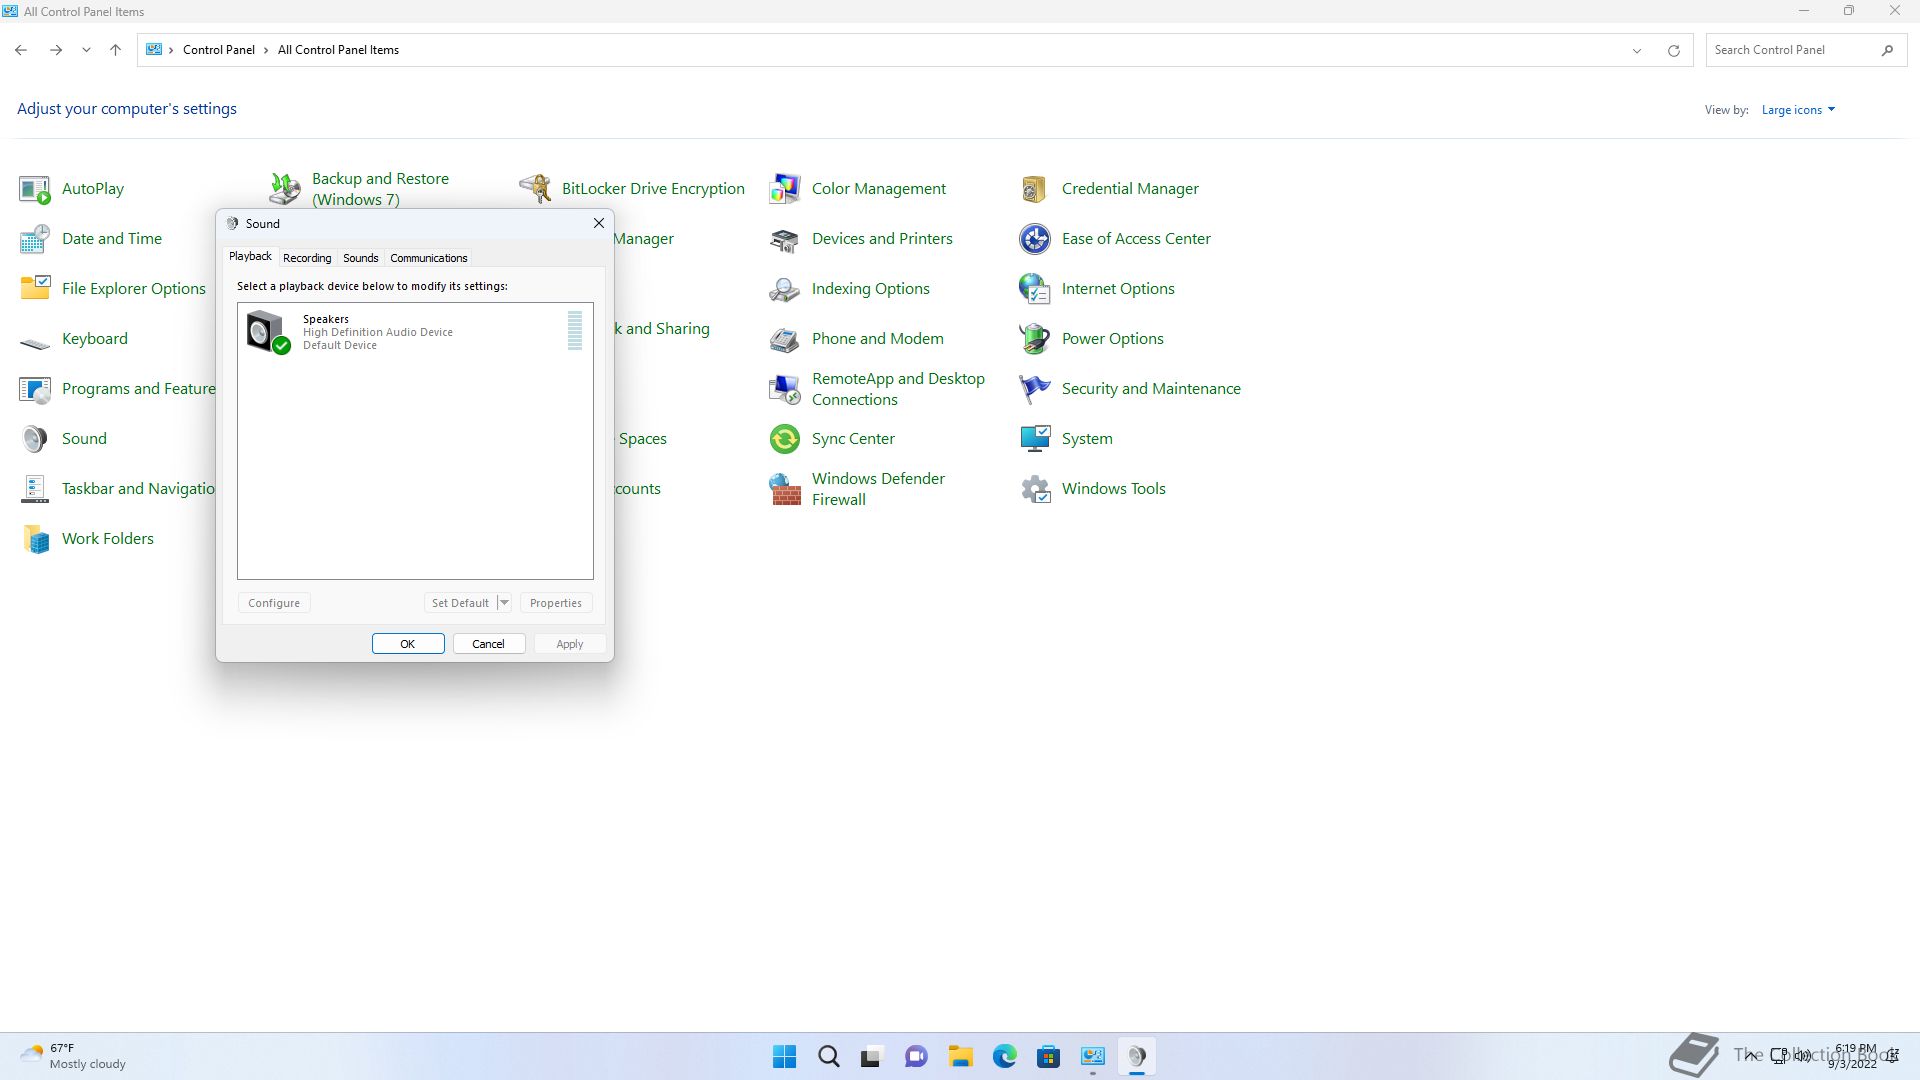1920x1080 pixels.
Task: Open the weather widget showing 67°F
Action: pyautogui.click(x=74, y=1056)
